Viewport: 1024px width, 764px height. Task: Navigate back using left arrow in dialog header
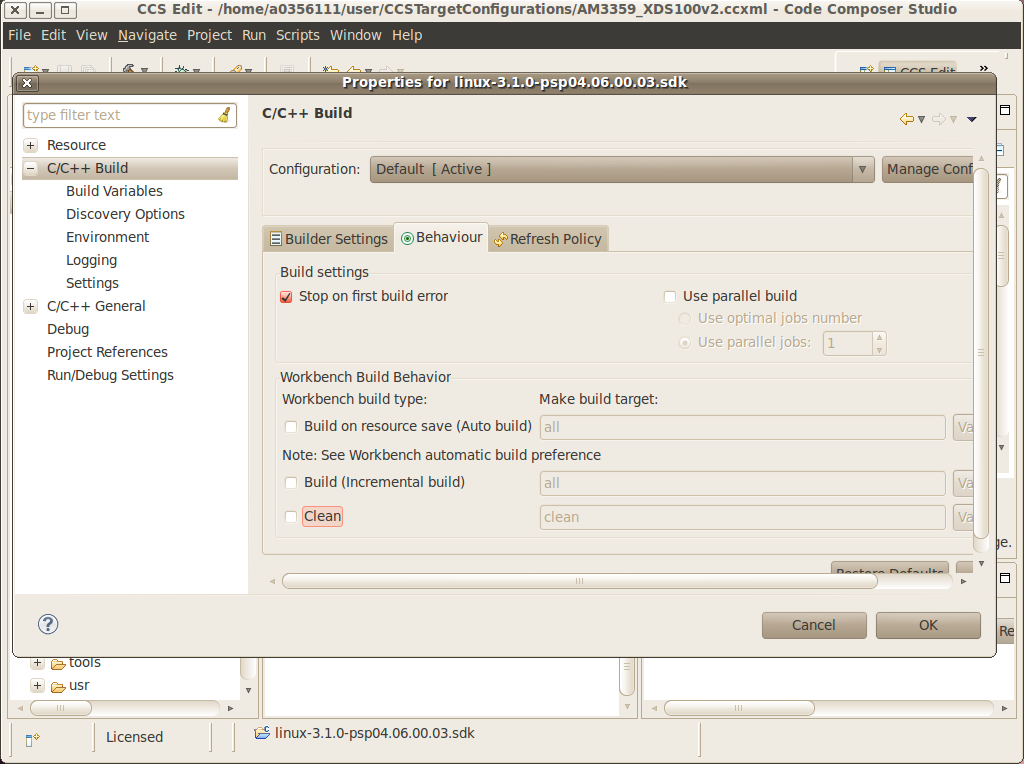tap(906, 118)
